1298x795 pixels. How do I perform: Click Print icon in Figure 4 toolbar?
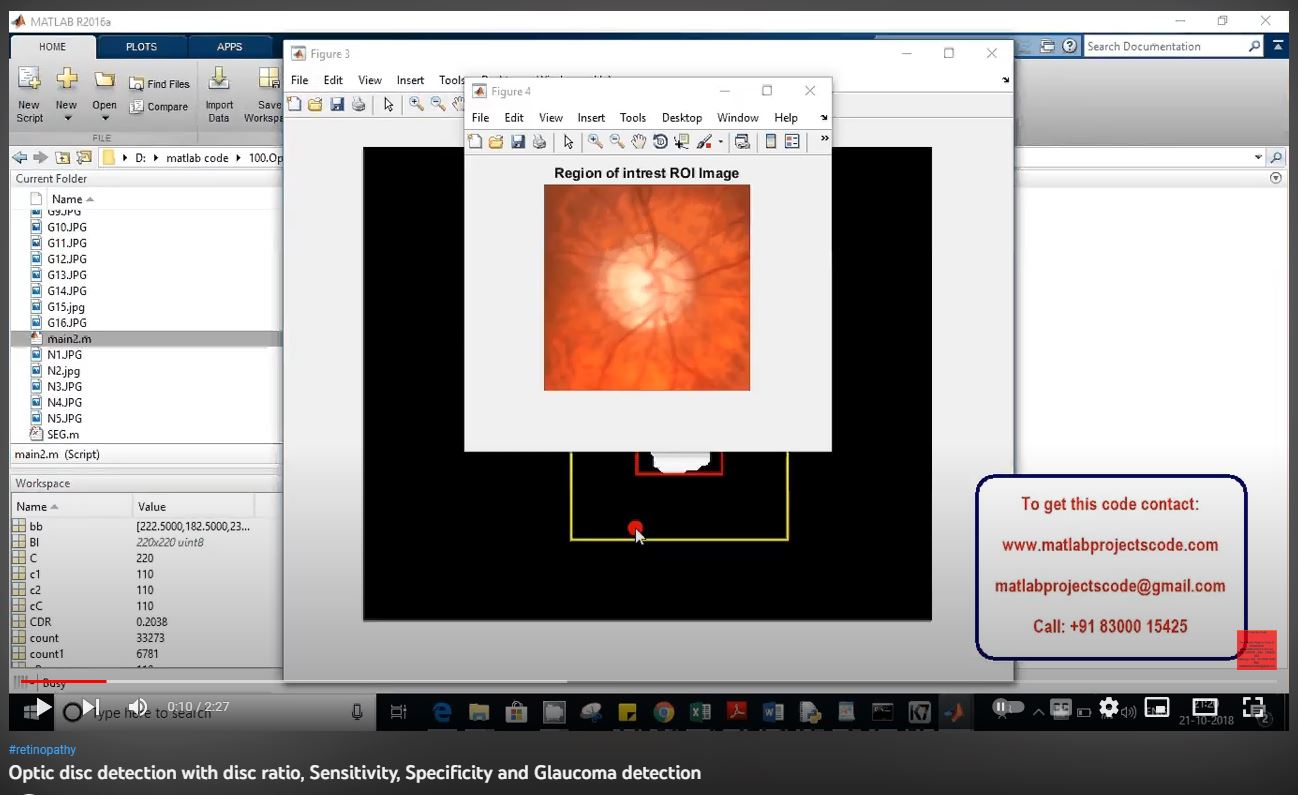click(539, 142)
